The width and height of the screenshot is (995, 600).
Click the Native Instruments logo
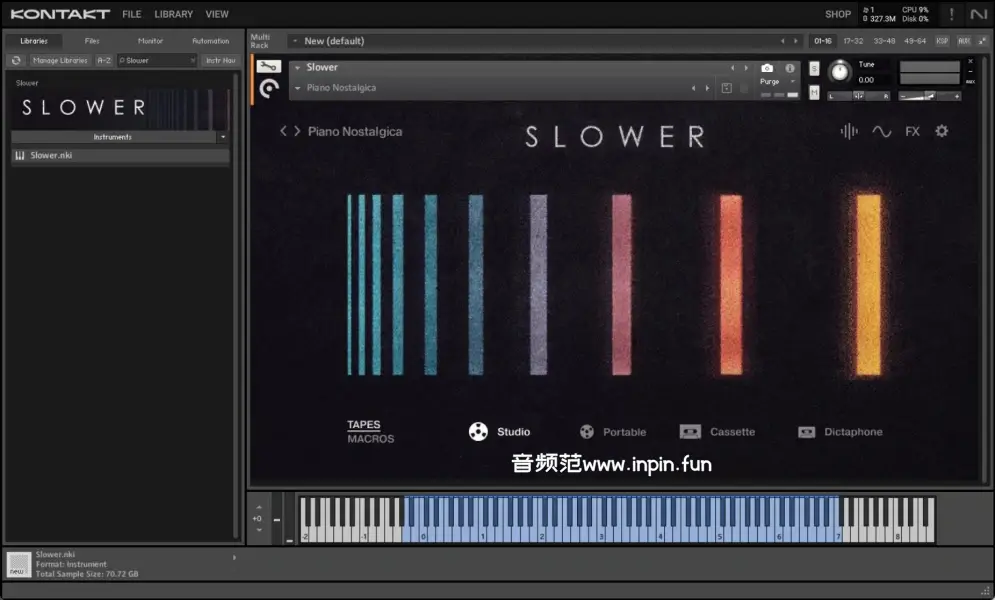pyautogui.click(x=979, y=14)
